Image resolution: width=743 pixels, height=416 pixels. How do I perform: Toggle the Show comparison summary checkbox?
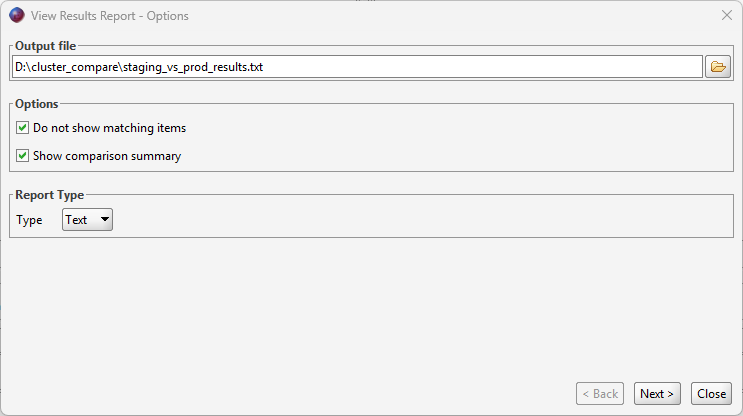tap(22, 155)
